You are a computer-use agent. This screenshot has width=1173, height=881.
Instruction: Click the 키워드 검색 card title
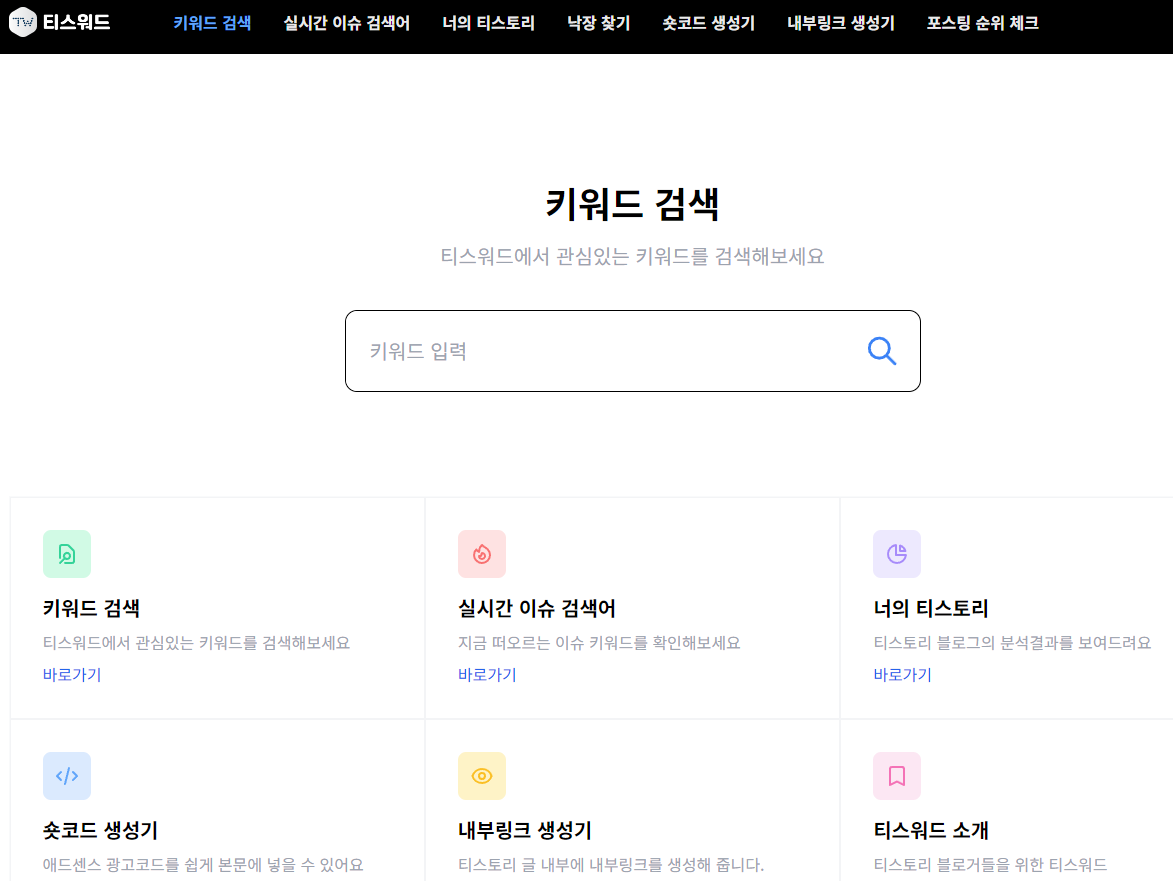pyautogui.click(x=91, y=608)
